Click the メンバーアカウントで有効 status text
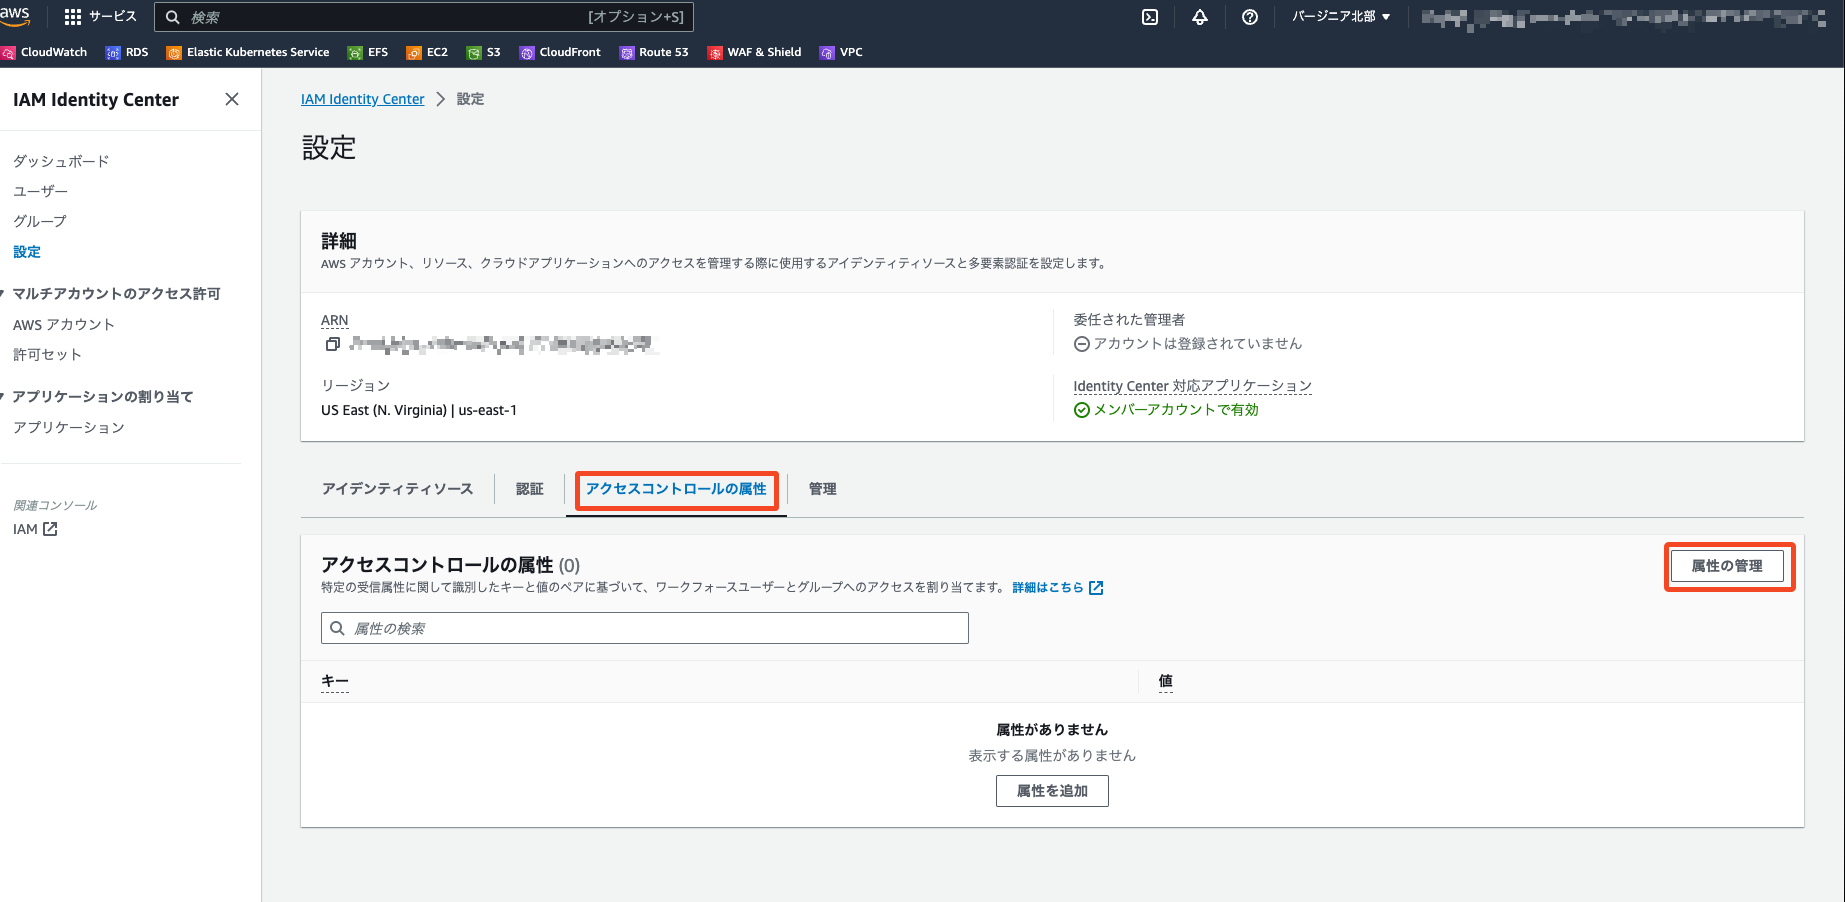The height and width of the screenshot is (902, 1845). coord(1176,410)
